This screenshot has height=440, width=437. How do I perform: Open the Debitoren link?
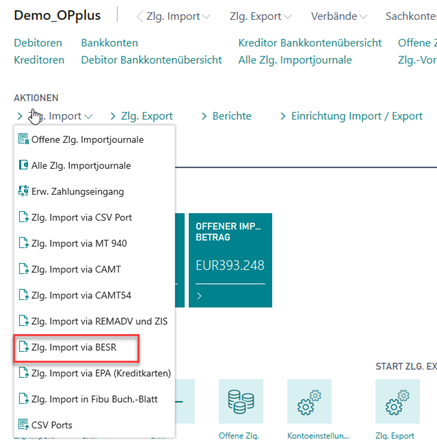(x=38, y=43)
